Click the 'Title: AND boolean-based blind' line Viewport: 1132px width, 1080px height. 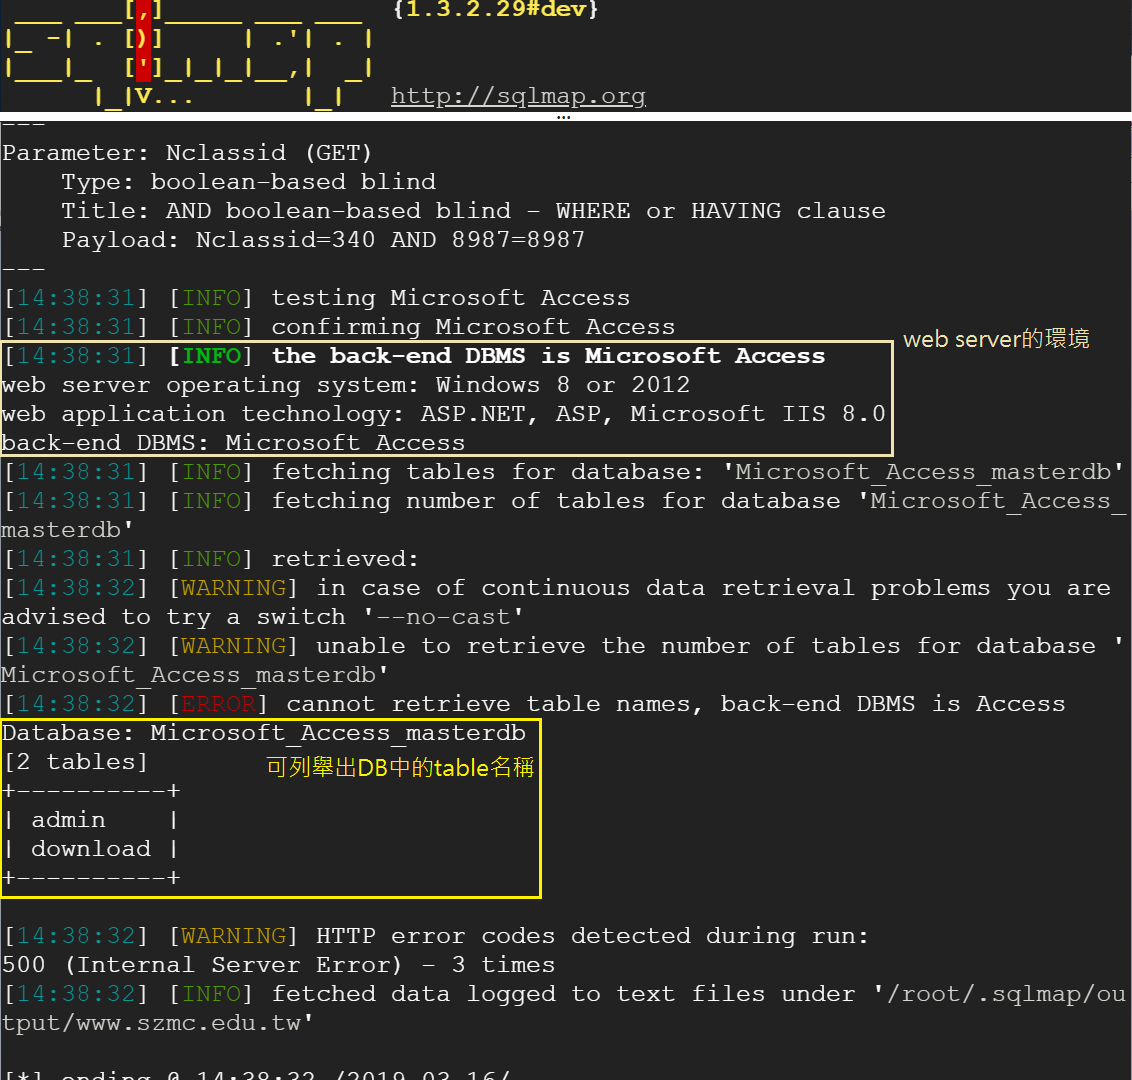click(474, 211)
